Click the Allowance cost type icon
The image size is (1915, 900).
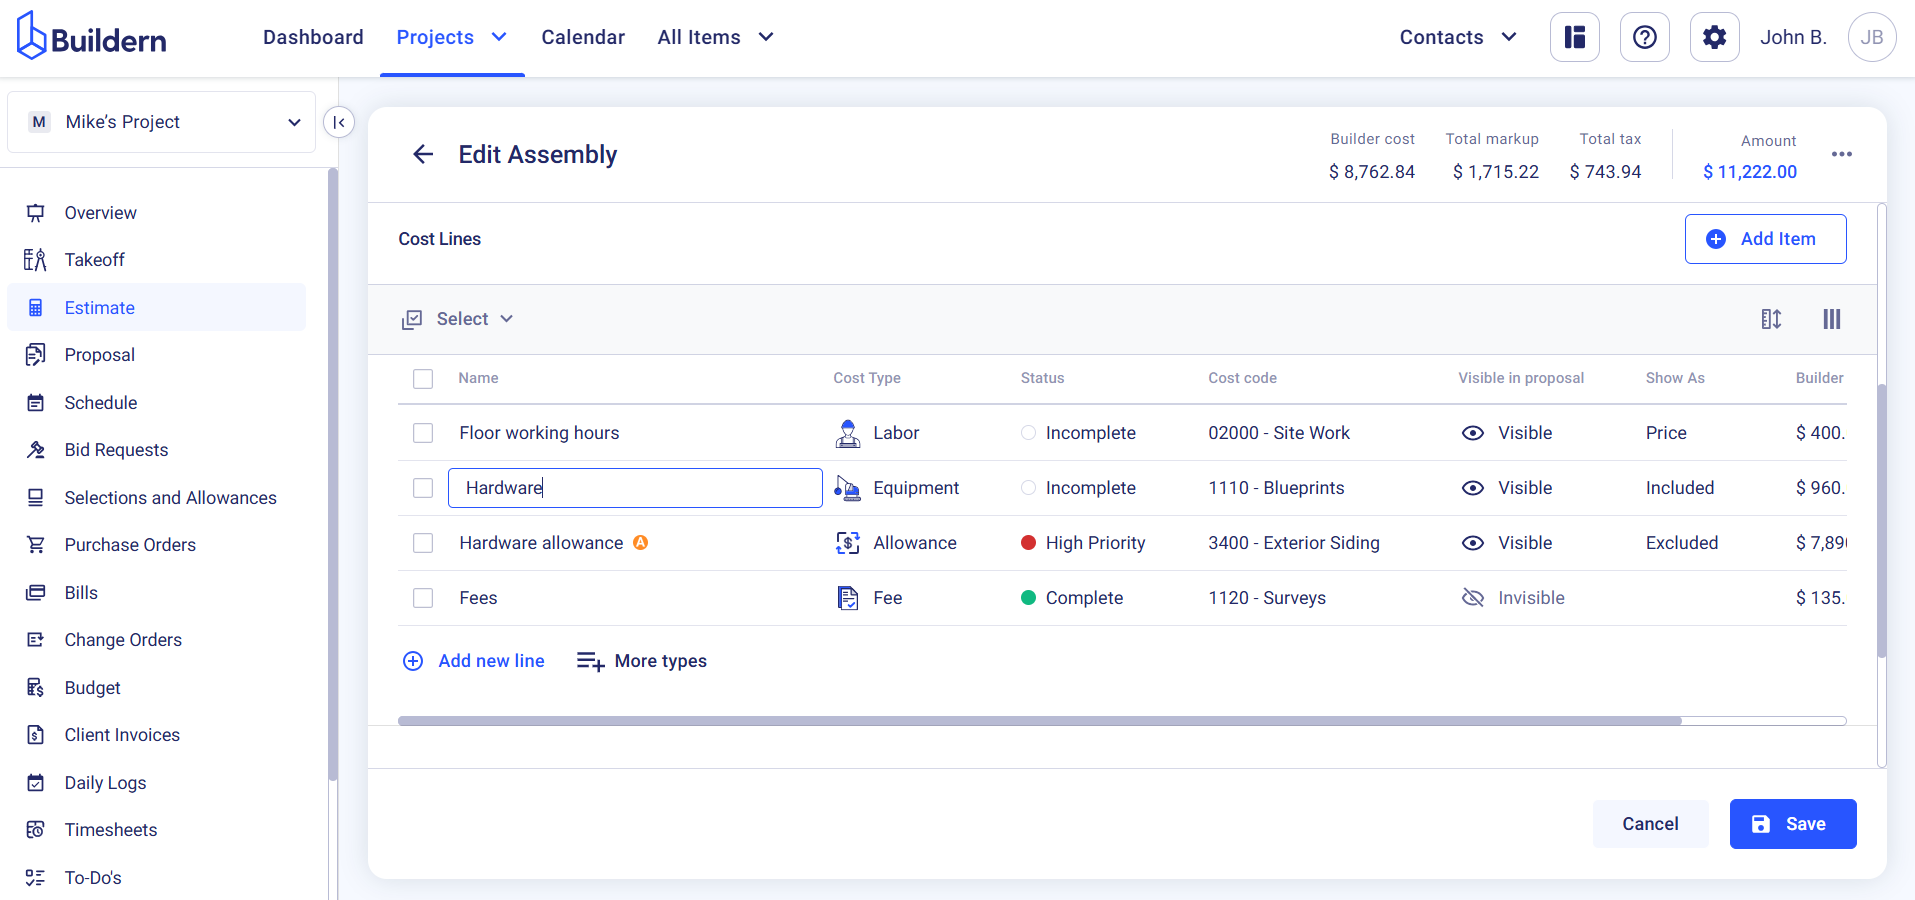click(x=847, y=543)
